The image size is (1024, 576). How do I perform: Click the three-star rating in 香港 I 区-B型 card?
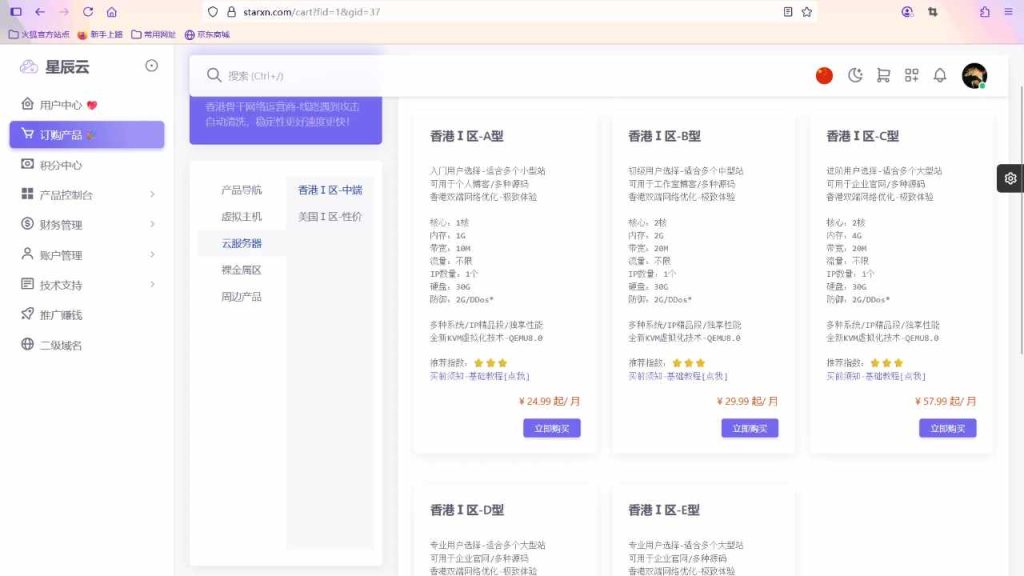(689, 363)
